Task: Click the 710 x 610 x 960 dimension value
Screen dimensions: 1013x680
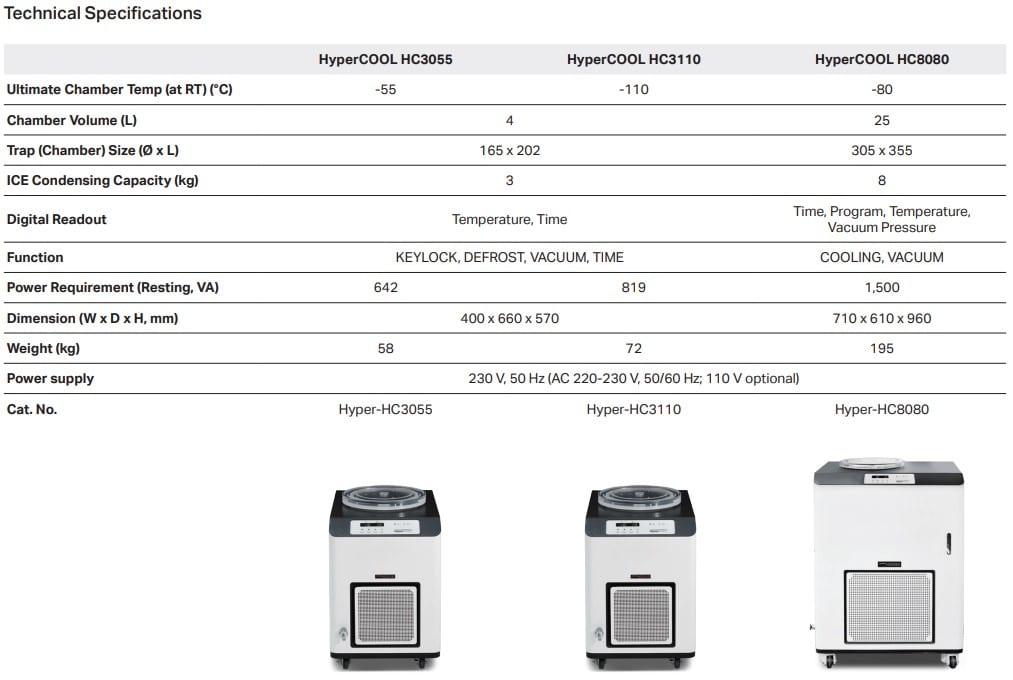Action: (881, 319)
